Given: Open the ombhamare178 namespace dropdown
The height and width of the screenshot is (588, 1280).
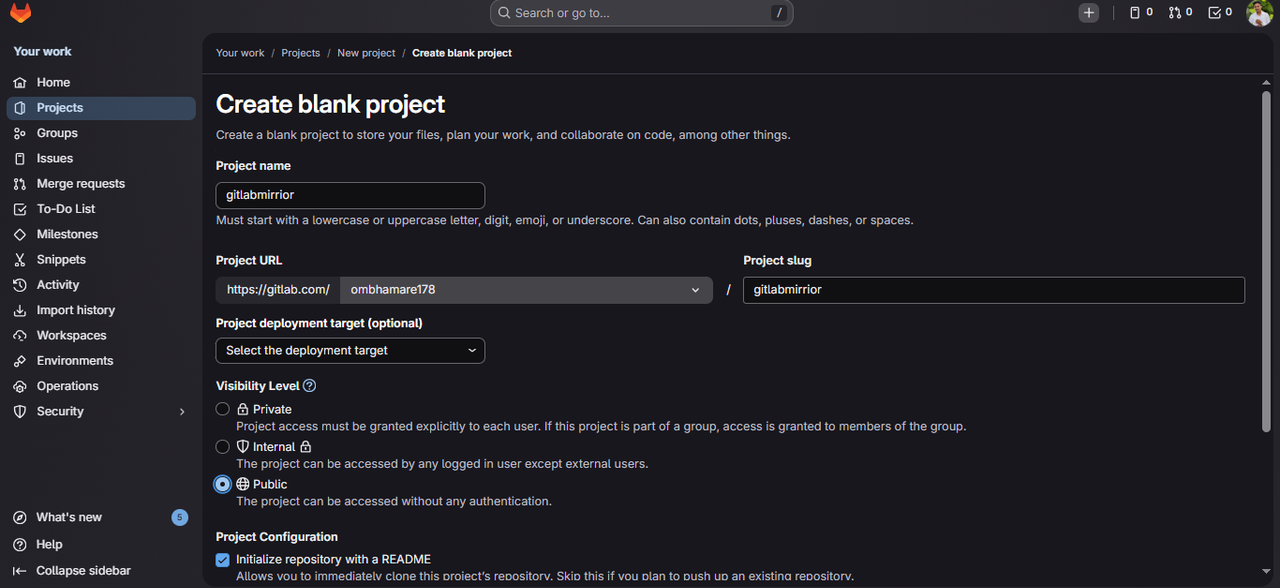Looking at the screenshot, I should (526, 290).
